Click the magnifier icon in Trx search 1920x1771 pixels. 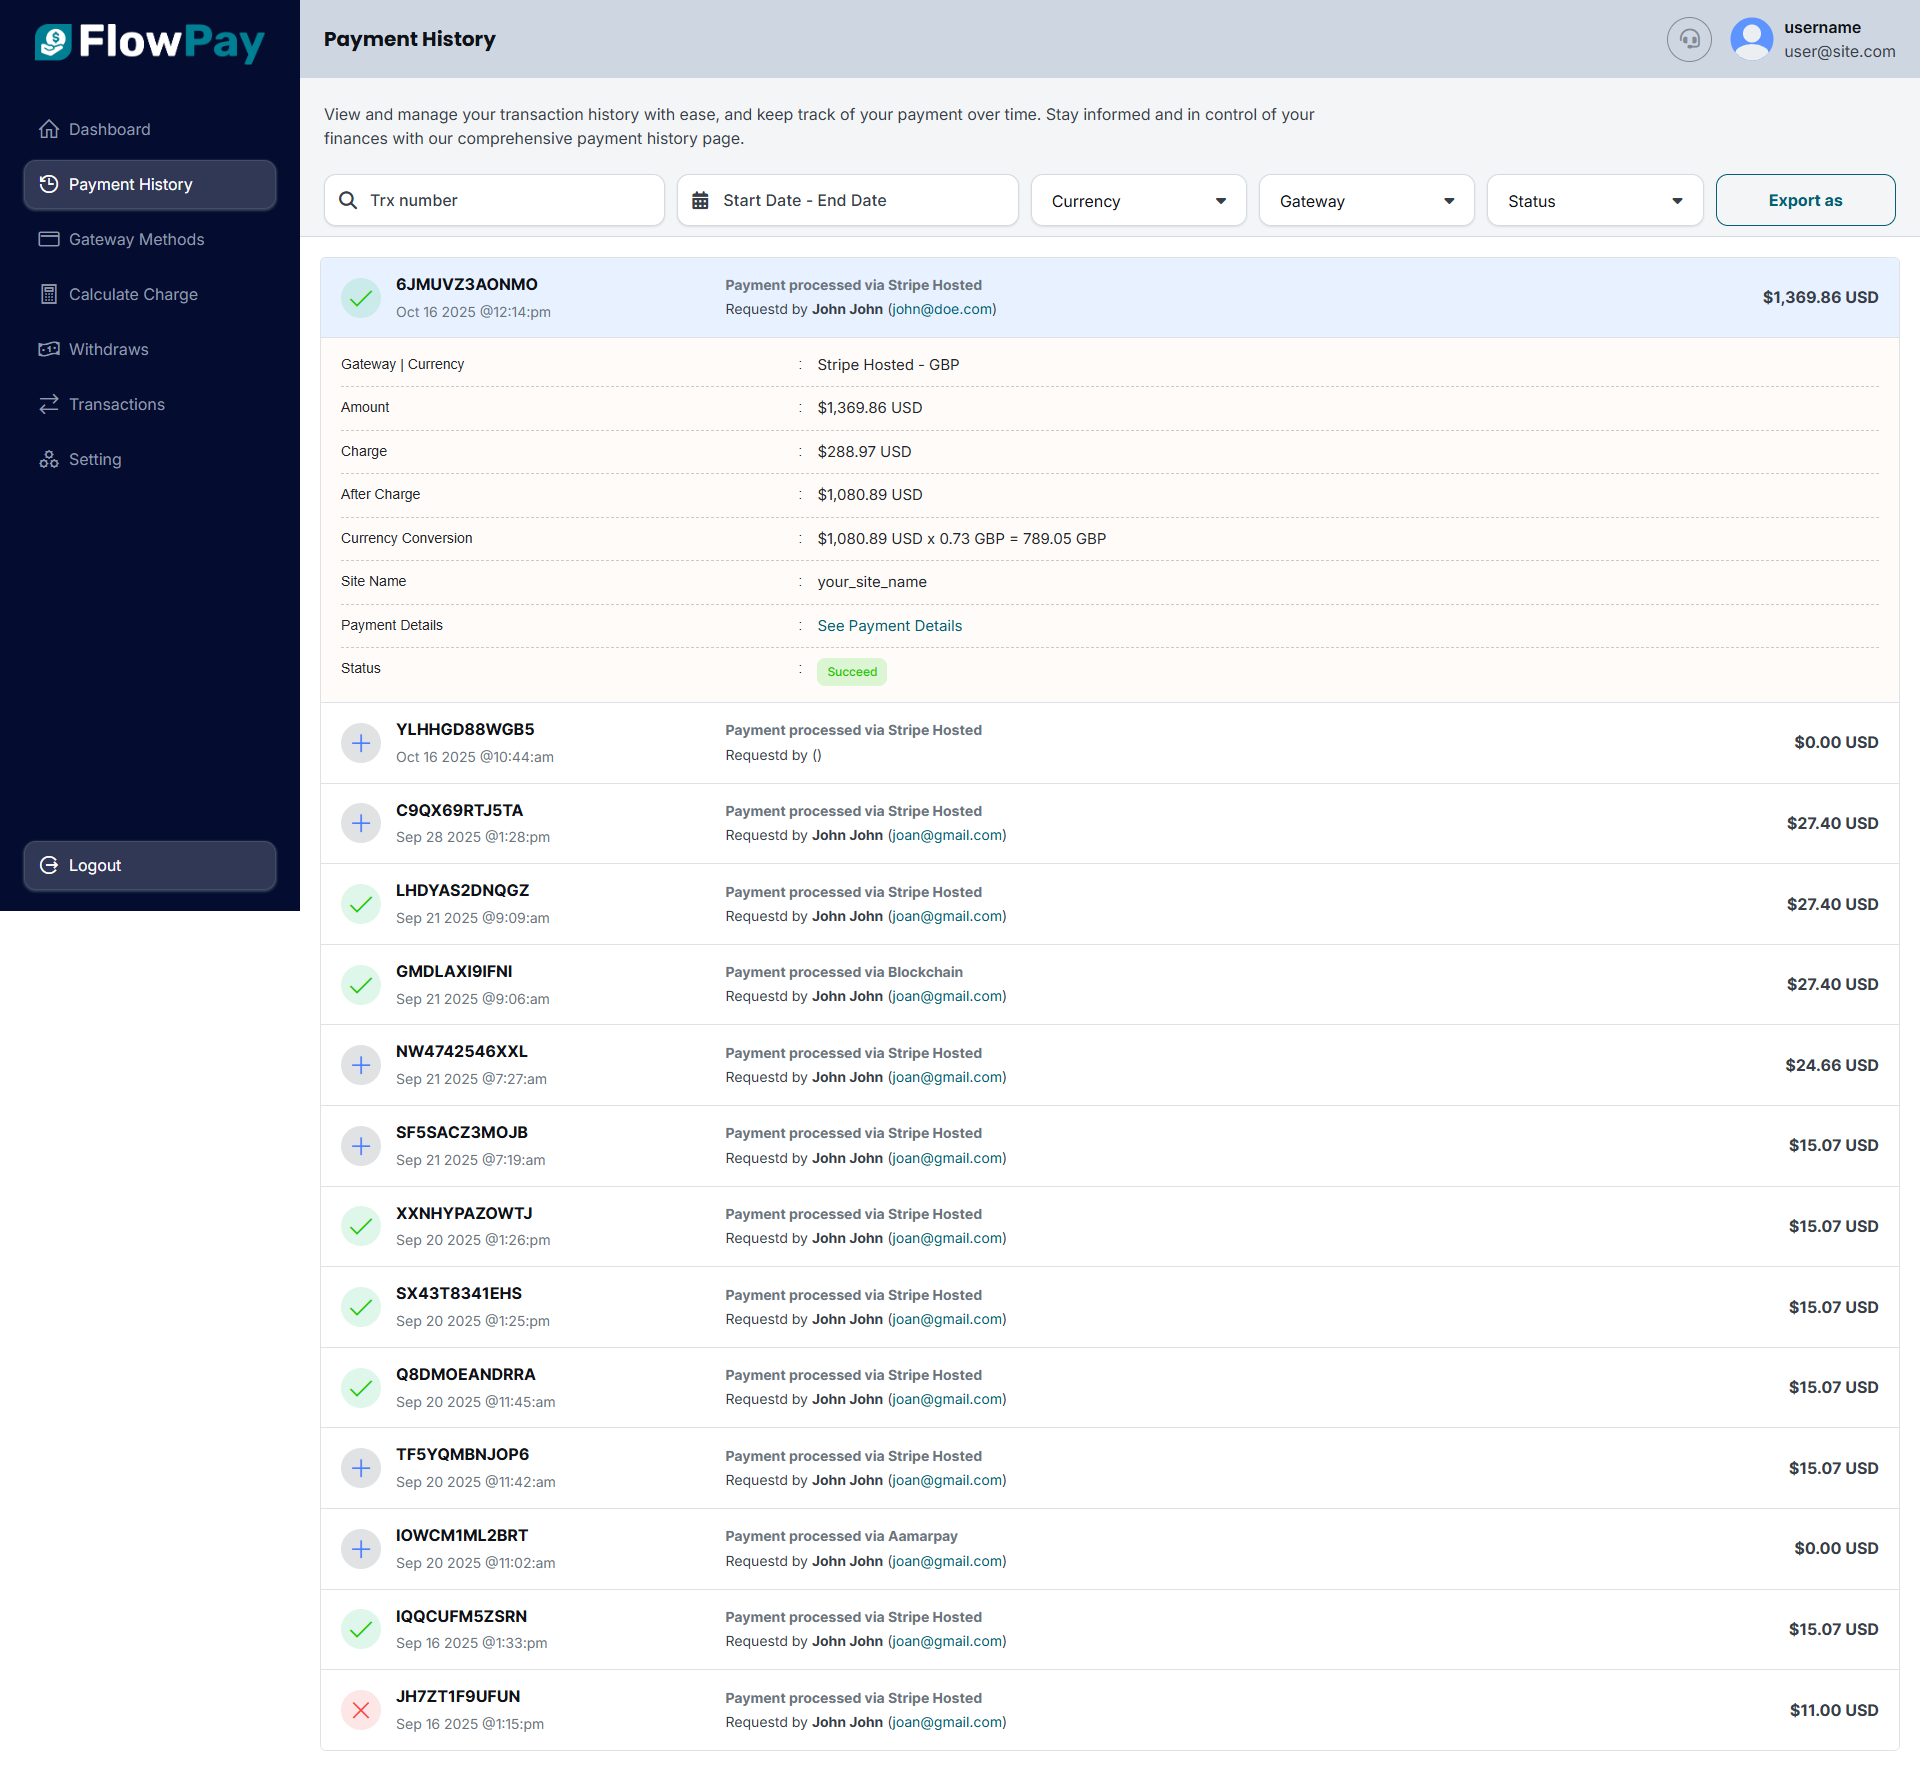pyautogui.click(x=348, y=200)
